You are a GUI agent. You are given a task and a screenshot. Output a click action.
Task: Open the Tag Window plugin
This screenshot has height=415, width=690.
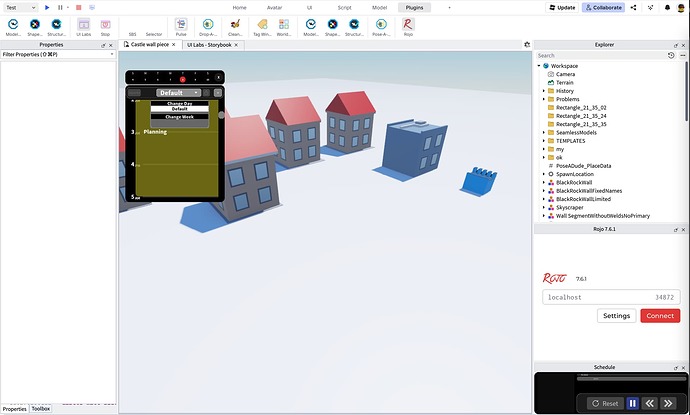click(x=262, y=27)
